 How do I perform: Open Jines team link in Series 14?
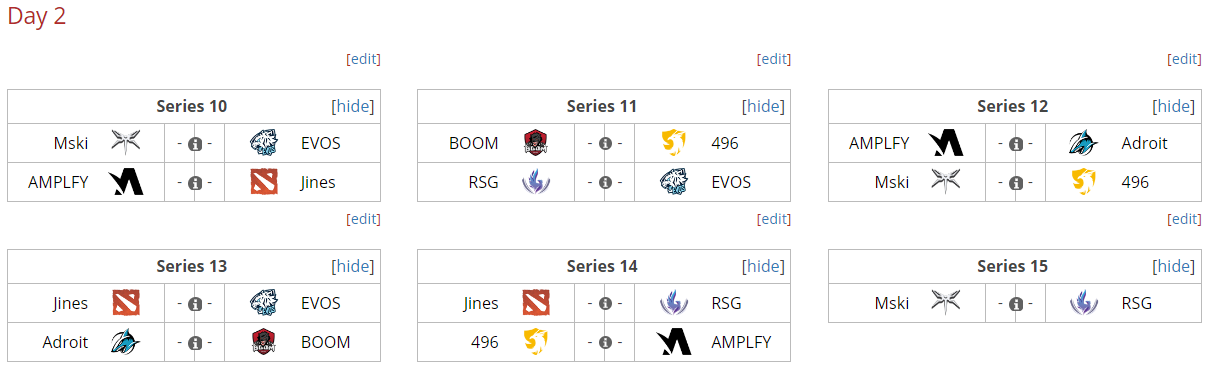point(481,303)
